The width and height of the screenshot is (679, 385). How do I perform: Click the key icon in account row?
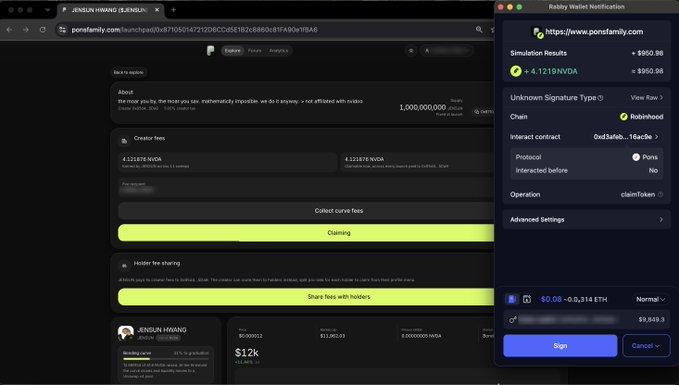tap(513, 320)
